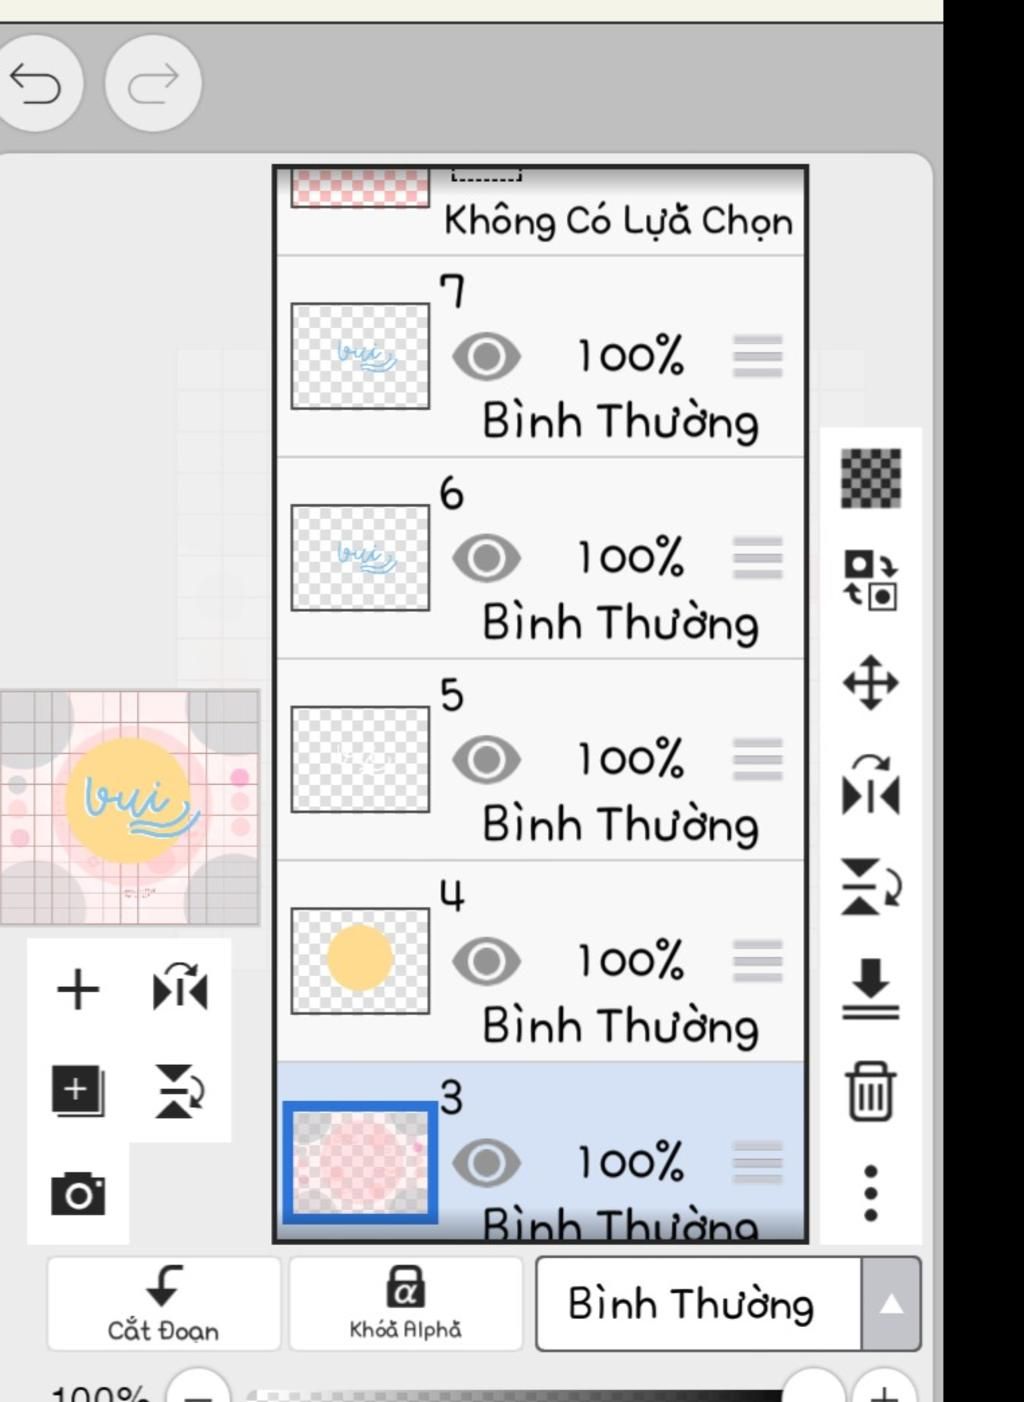Image resolution: width=1024 pixels, height=1402 pixels.
Task: Click the opacity slider plus button
Action: pos(884,1392)
